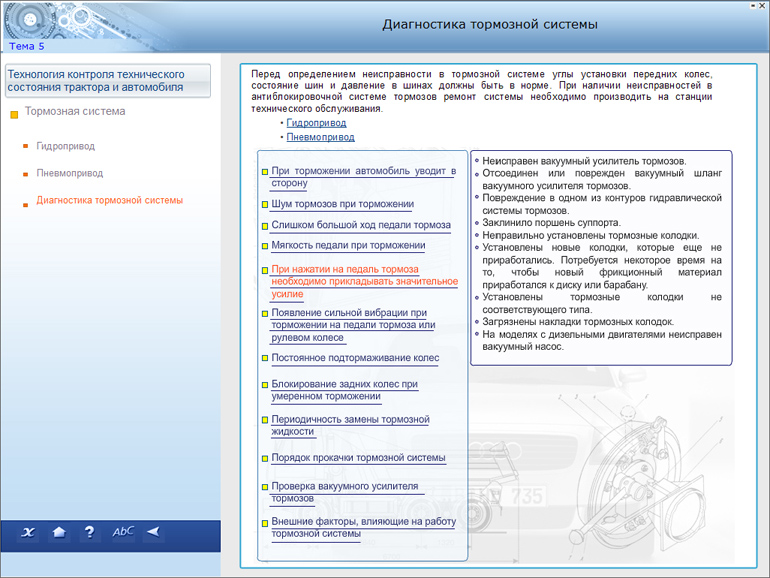Open Гидропривод in left sidebar
Screen dimensions: 770x578
click(x=66, y=146)
